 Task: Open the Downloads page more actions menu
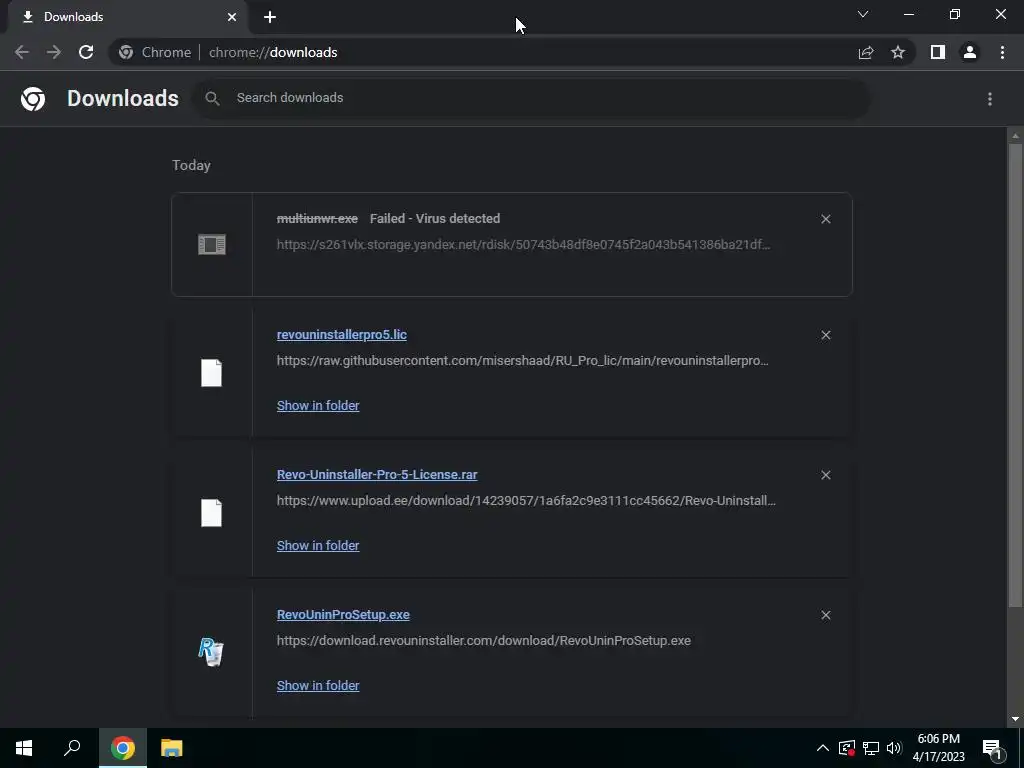pos(990,99)
